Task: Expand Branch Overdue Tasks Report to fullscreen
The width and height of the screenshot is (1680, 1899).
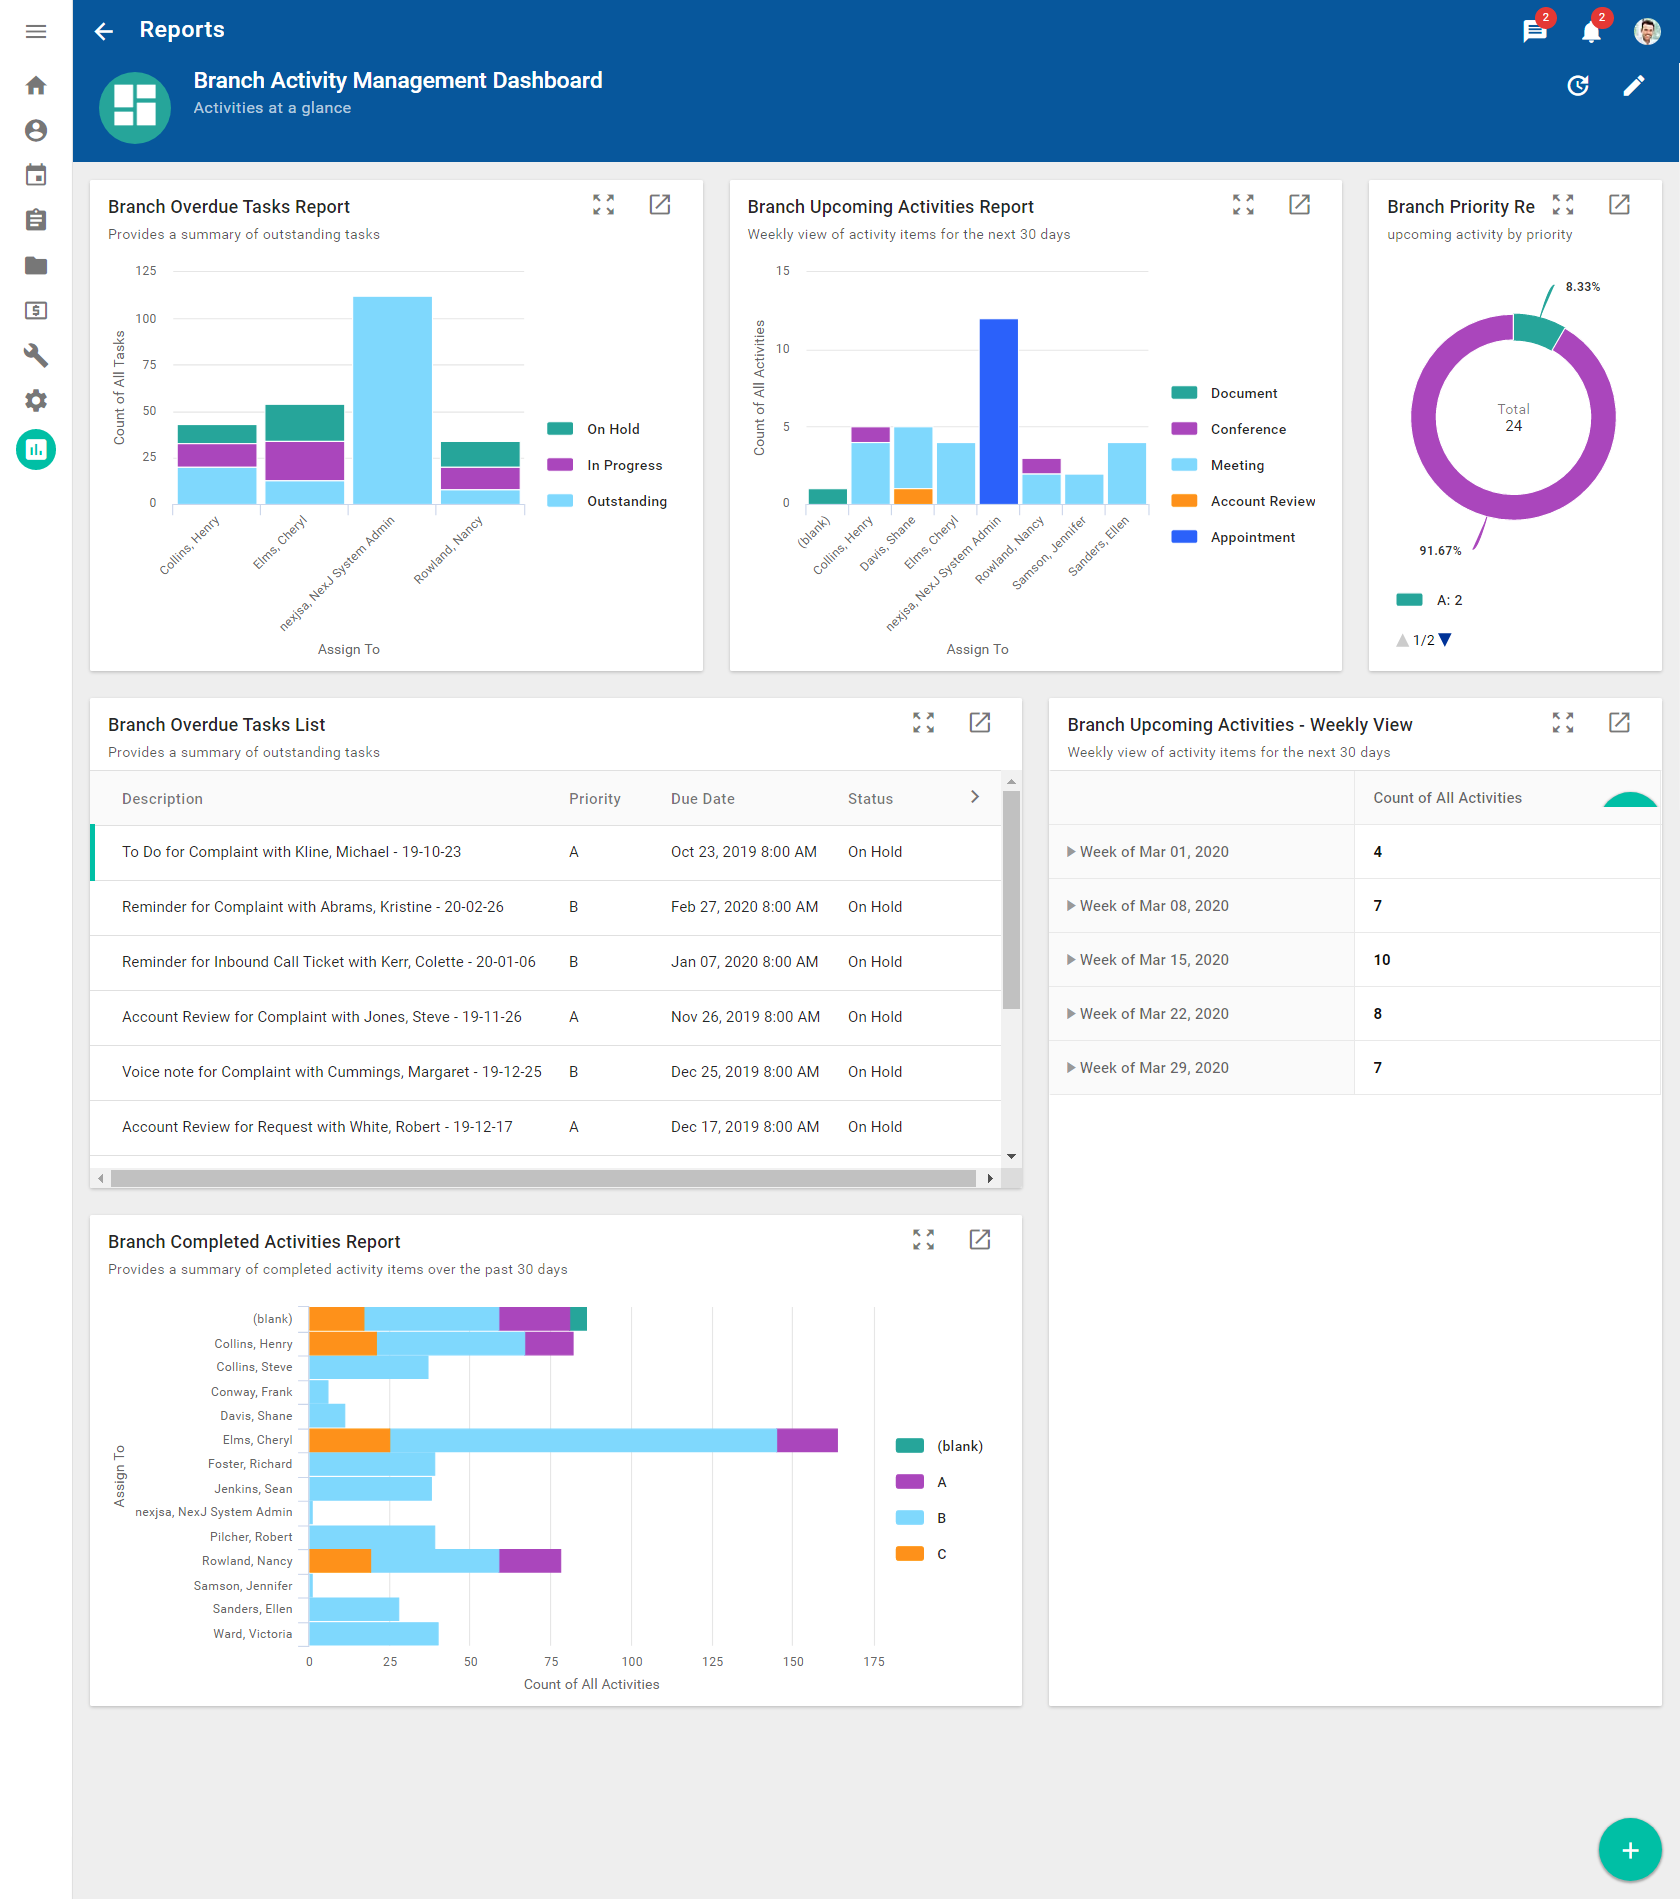Action: click(x=604, y=205)
